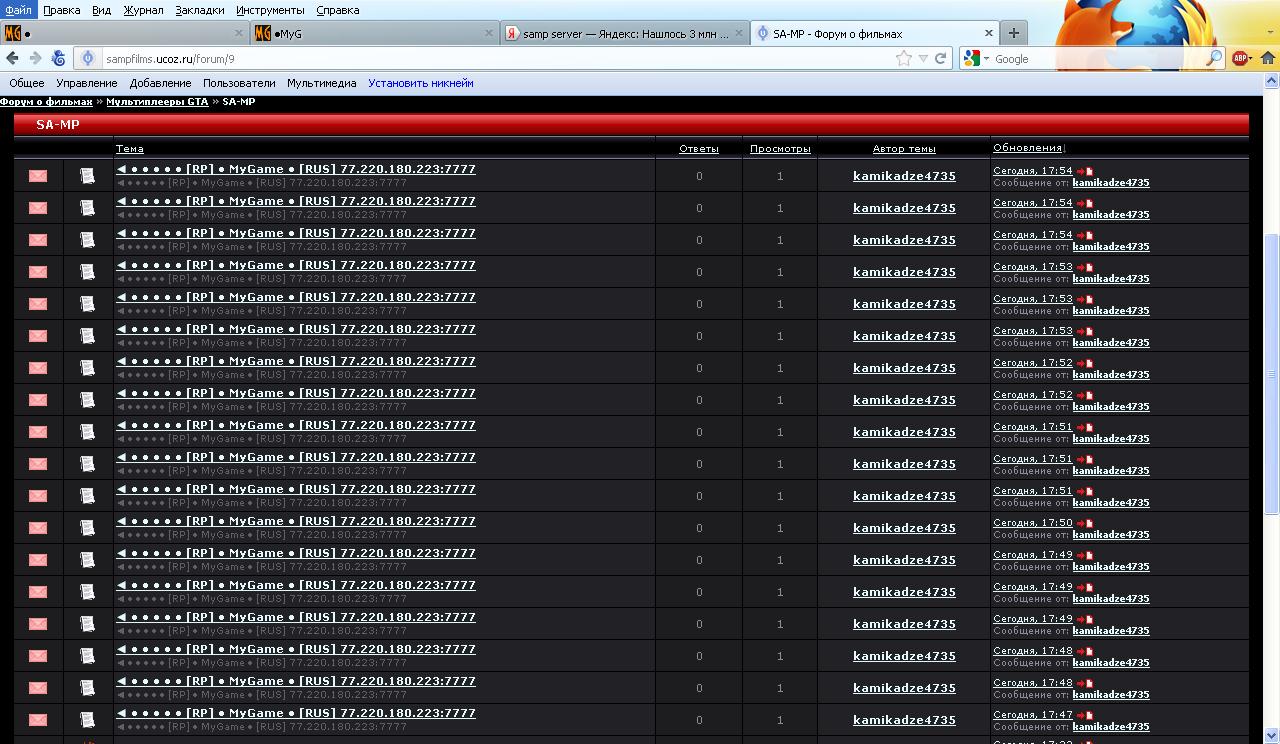This screenshot has width=1280, height=744.
Task: Open the Общее toolbar menu
Action: 27,83
